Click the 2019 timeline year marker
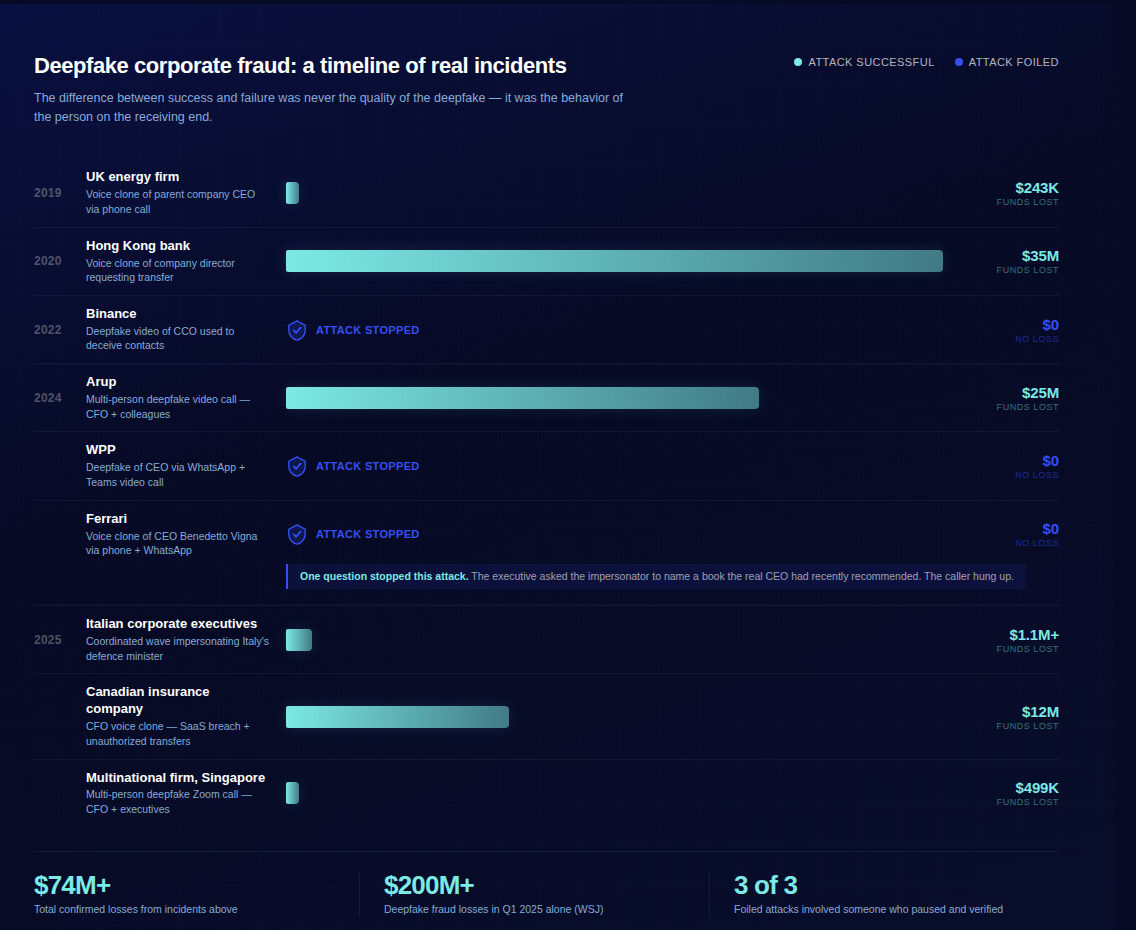The height and width of the screenshot is (930, 1136). tap(47, 193)
